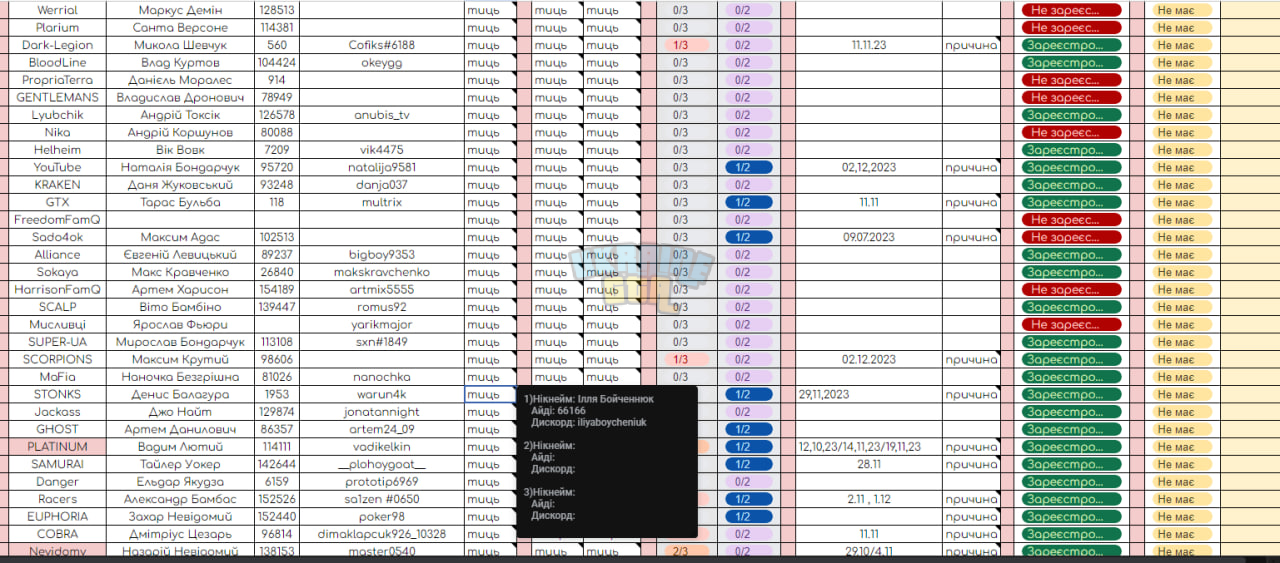This screenshot has height=563, width=1280.
Task: Click the Discord cell dimaklapcuk926_10328
Action: pos(382,534)
